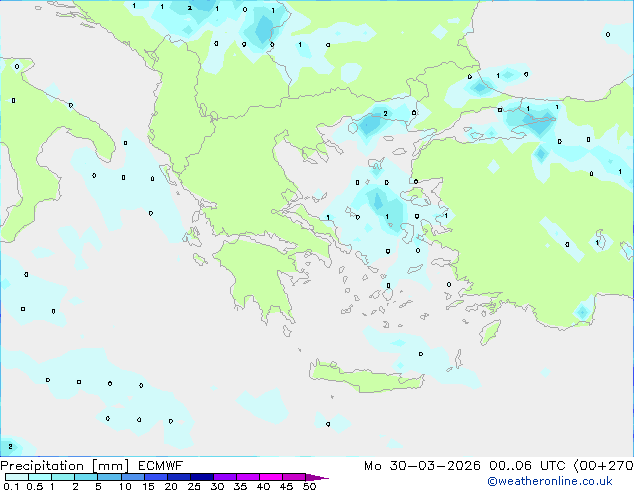The width and height of the screenshot is (634, 490).
Task: Click the date 'Mo 30-03-2026'
Action: pos(422,466)
